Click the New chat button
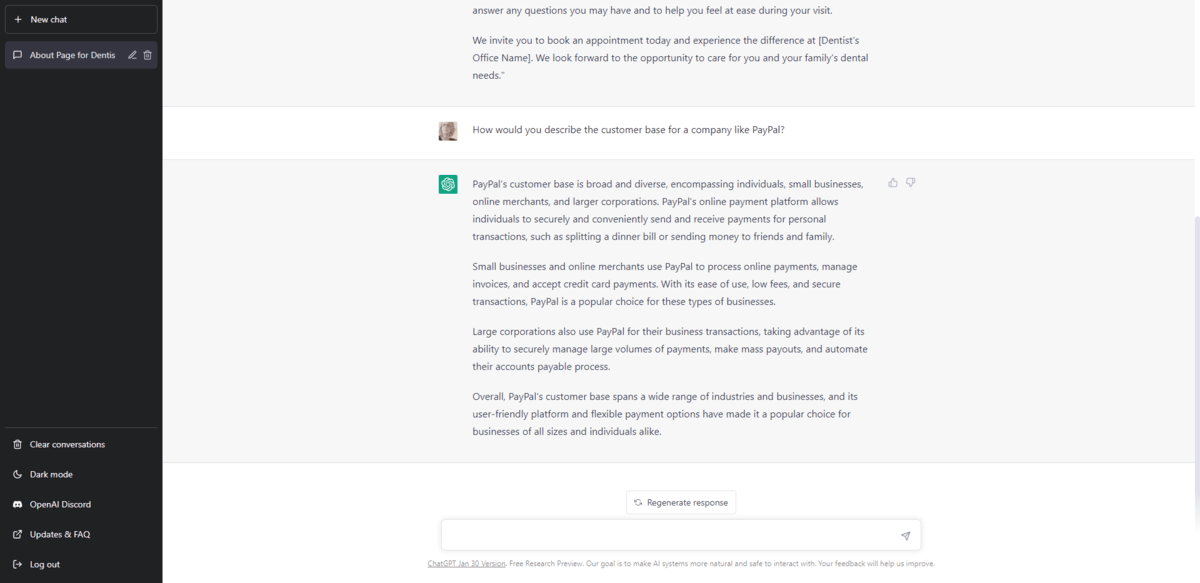This screenshot has width=1200, height=583. 81,19
